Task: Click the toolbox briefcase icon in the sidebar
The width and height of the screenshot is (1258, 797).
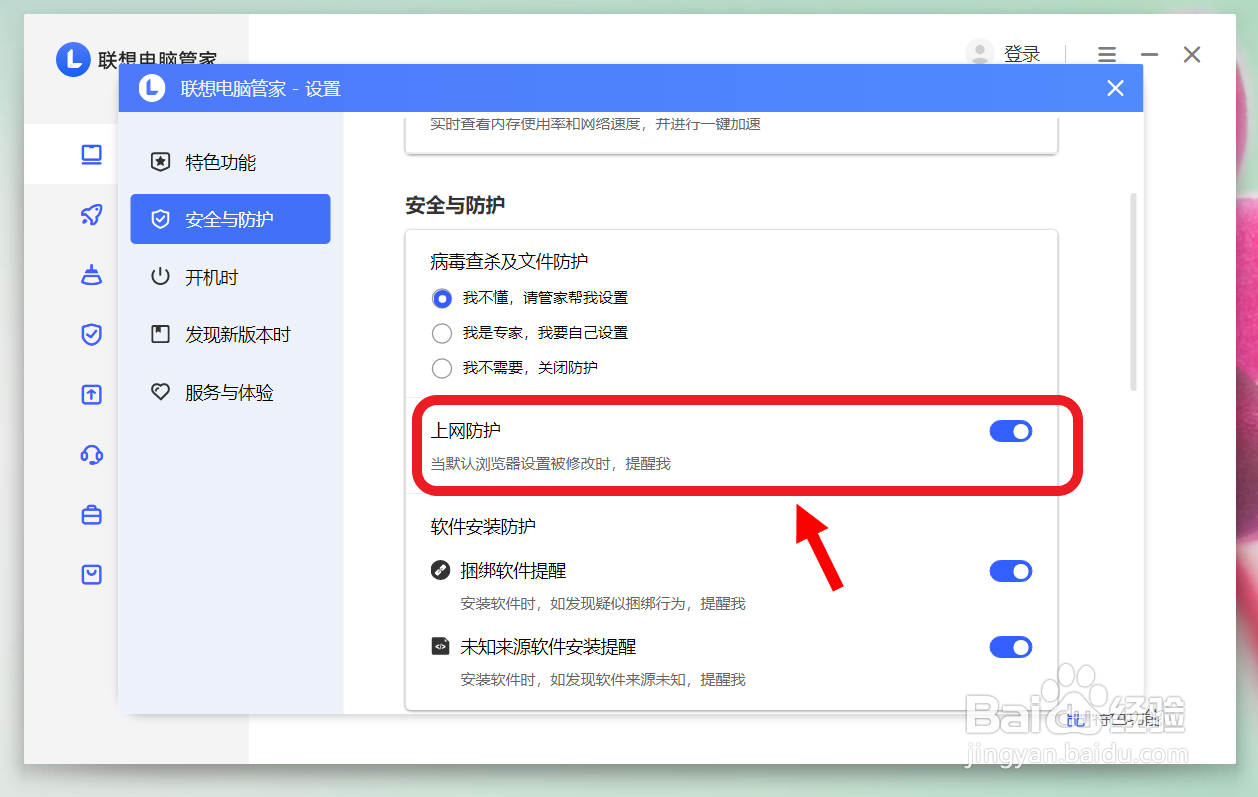Action: [92, 515]
